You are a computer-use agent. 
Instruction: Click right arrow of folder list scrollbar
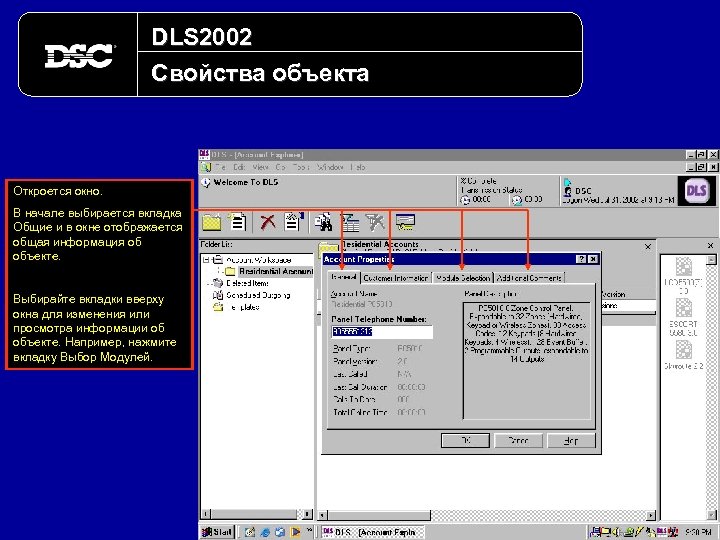308,514
